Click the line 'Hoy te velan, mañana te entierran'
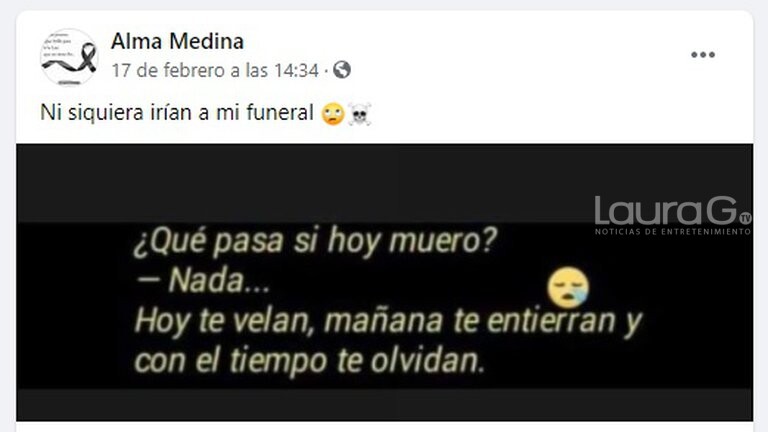The width and height of the screenshot is (768, 432). 387,321
